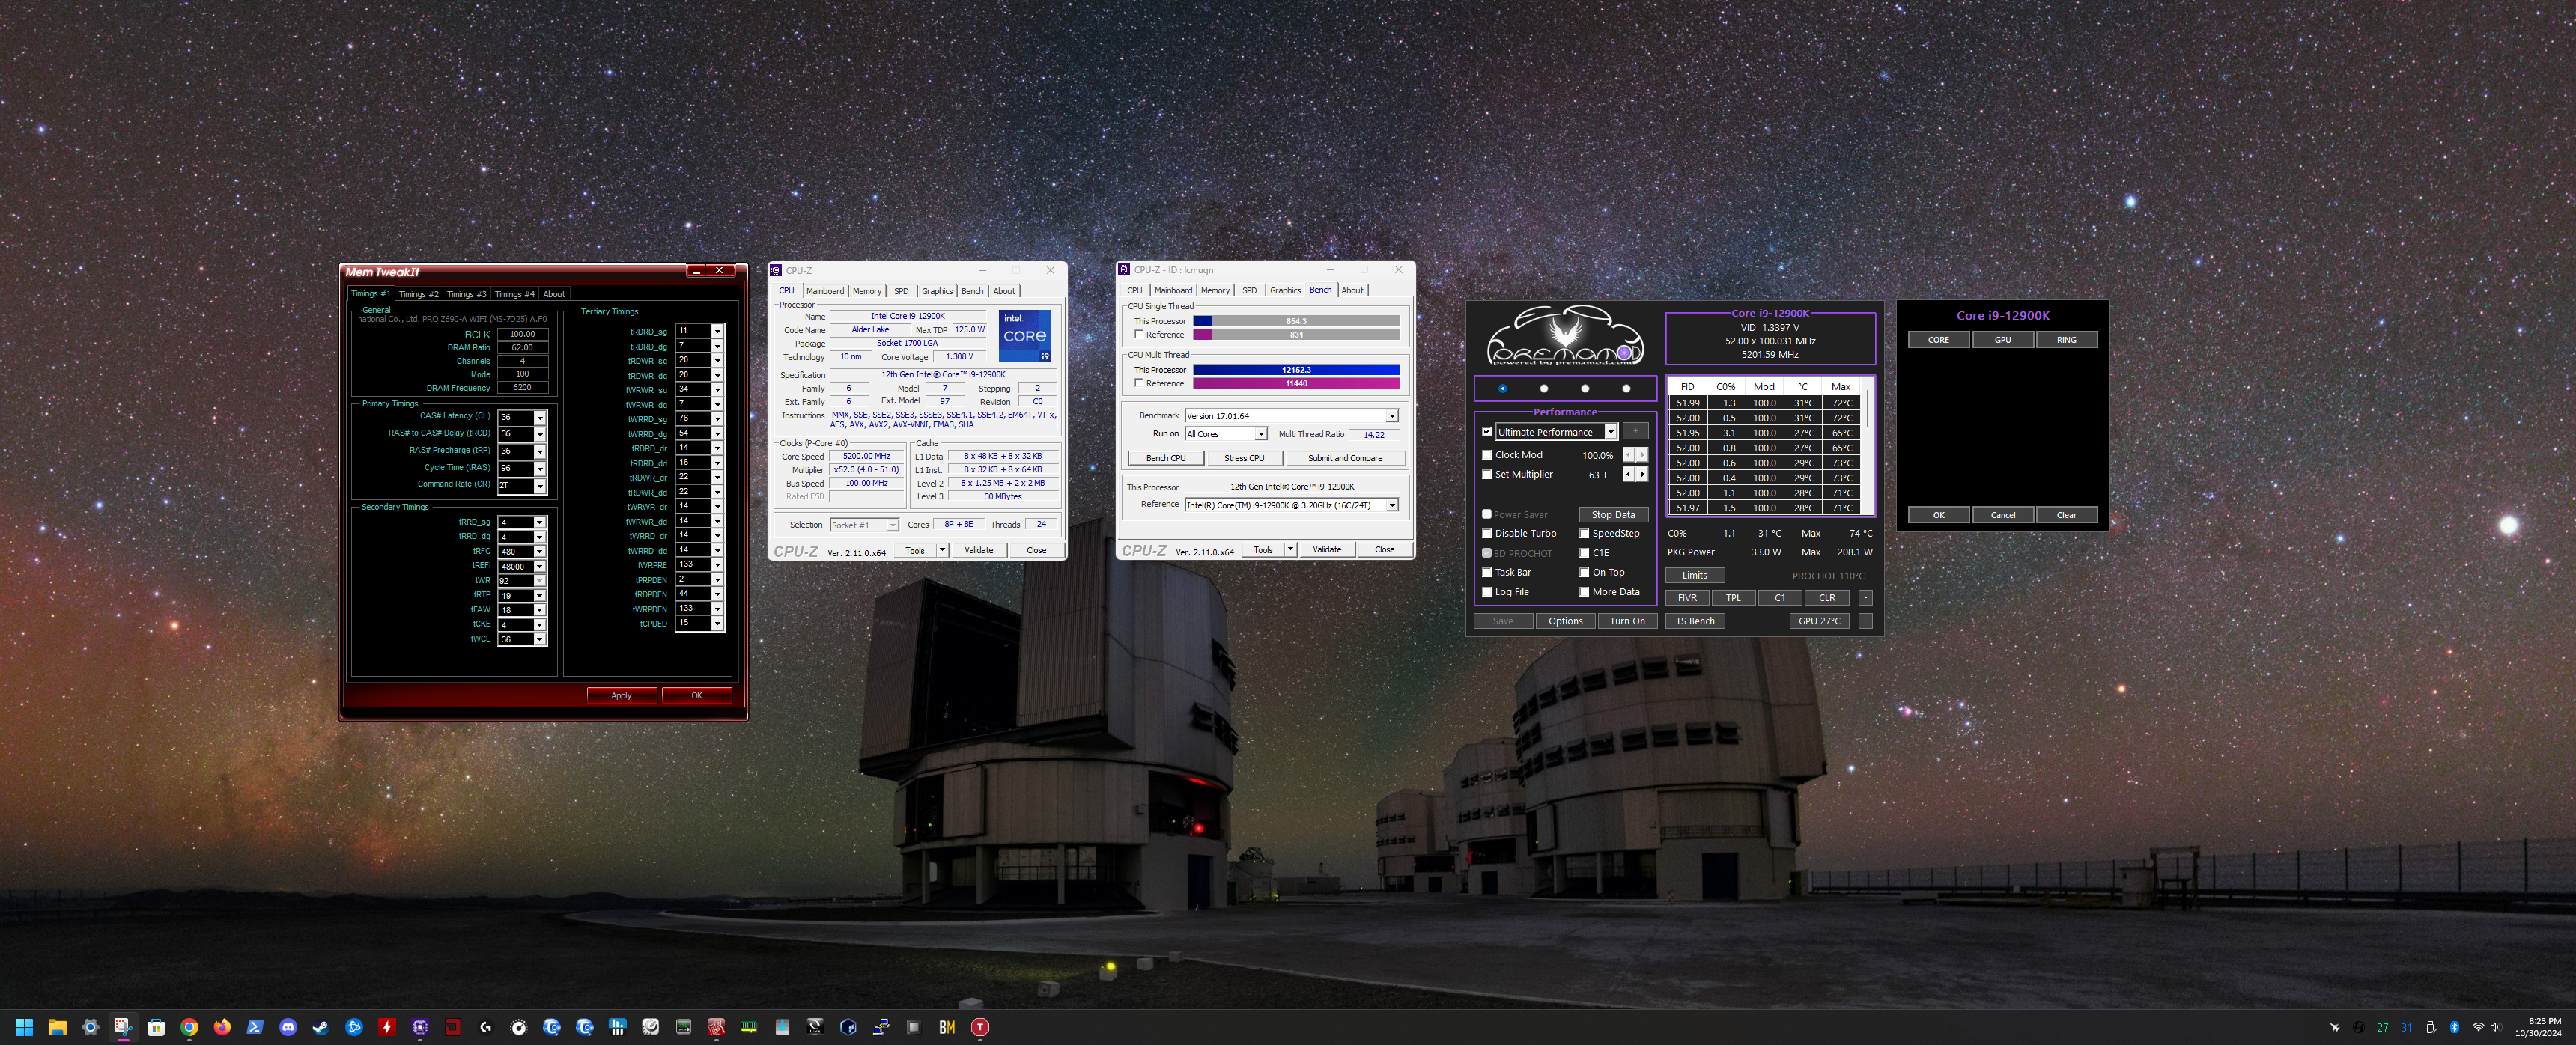
Task: Open the Graphics tab in the CPU-Z lcmugn window
Action: (1285, 291)
